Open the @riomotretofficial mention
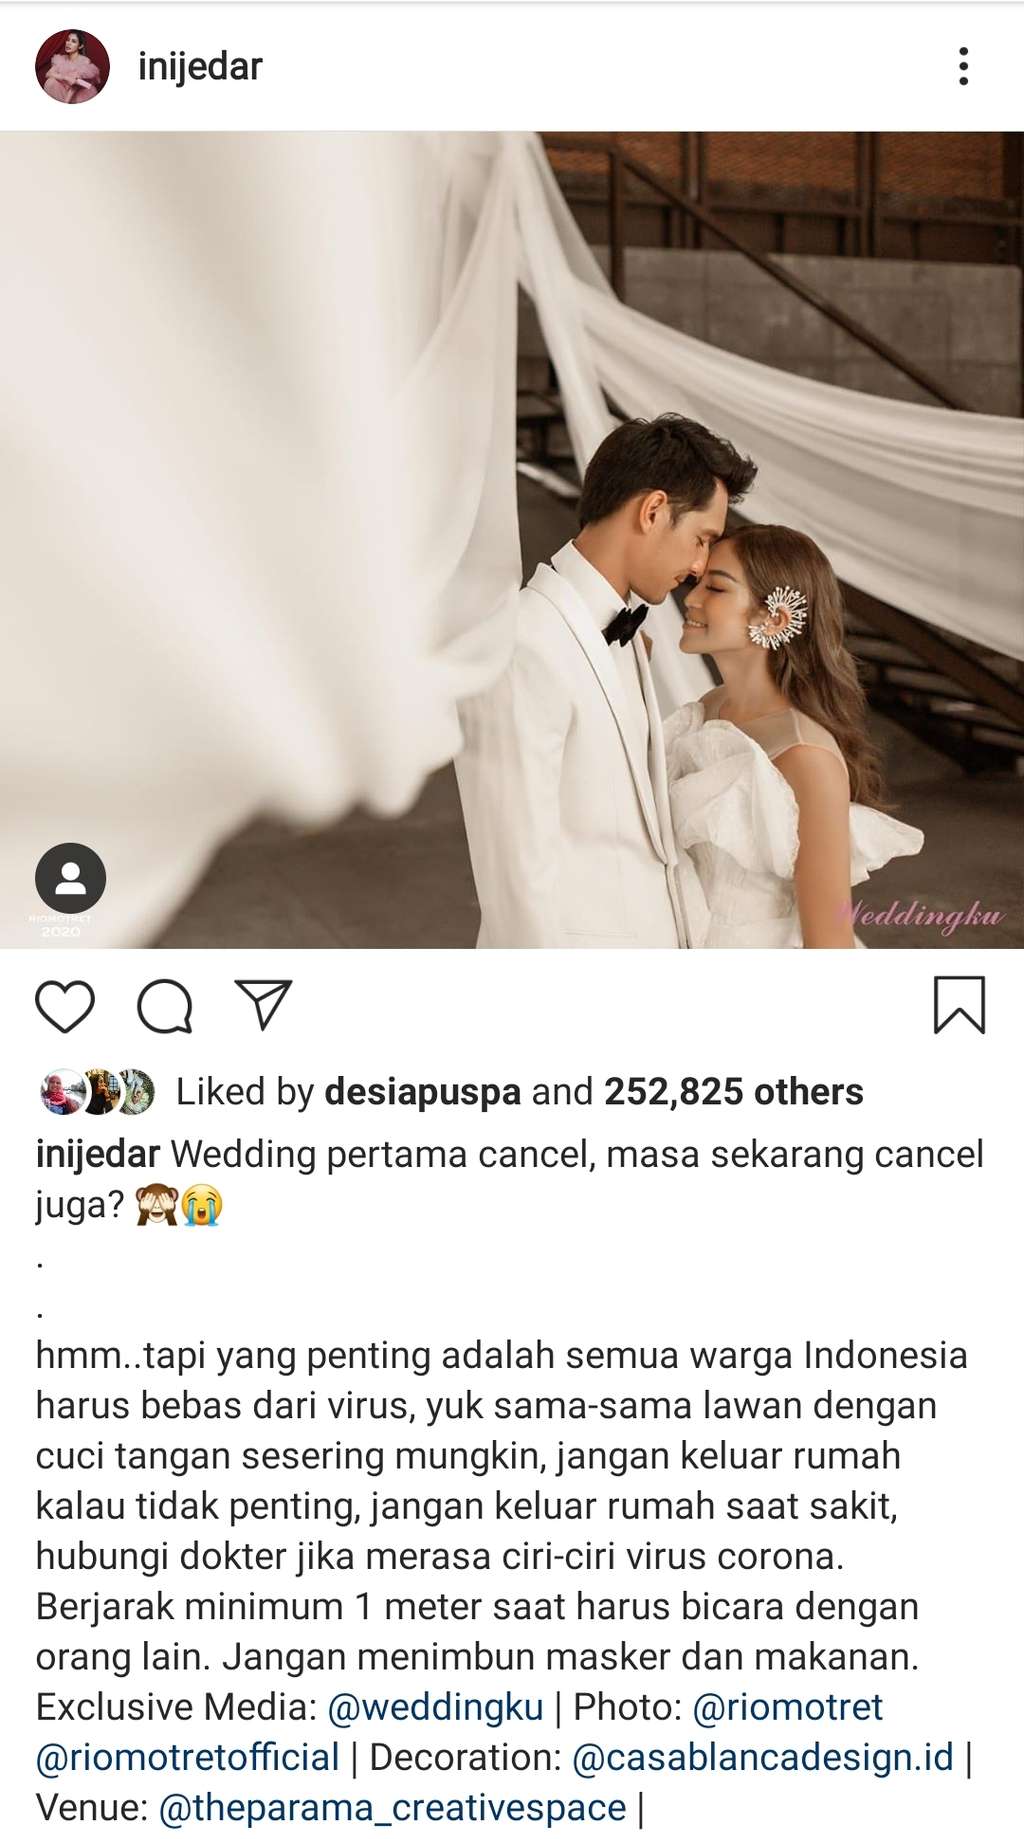This screenshot has width=1024, height=1839. click(x=188, y=1757)
